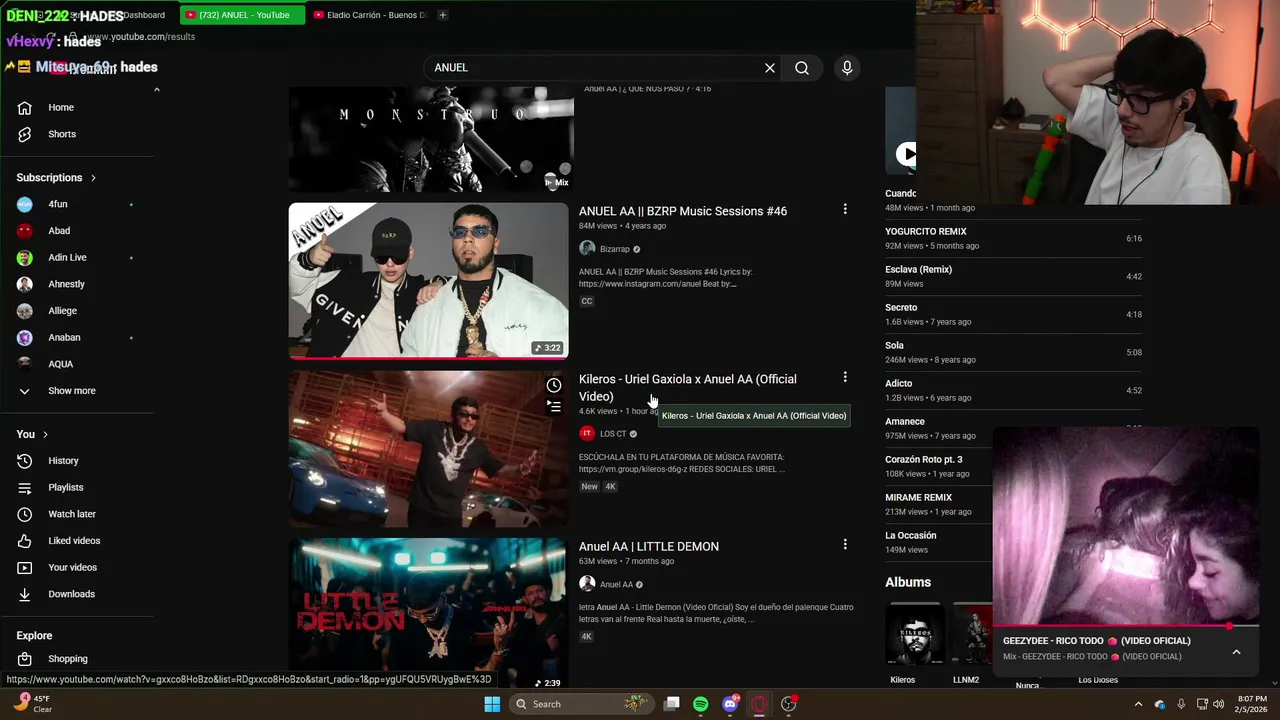Open Anuel AA | LITTLE DEMON title

click(649, 546)
